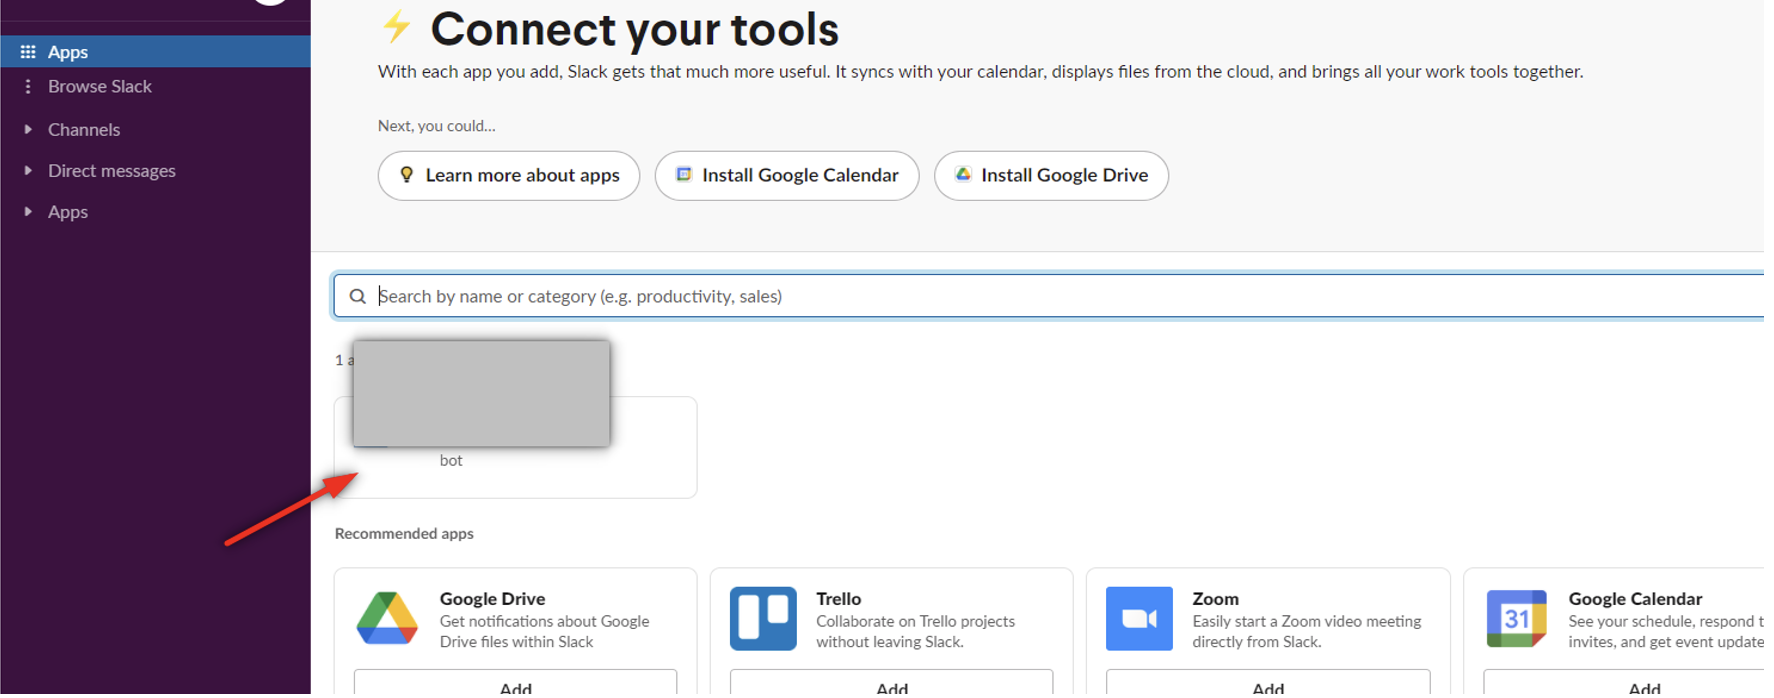Click Install Google Calendar button
Screen dimensions: 1774x698
pos(787,176)
